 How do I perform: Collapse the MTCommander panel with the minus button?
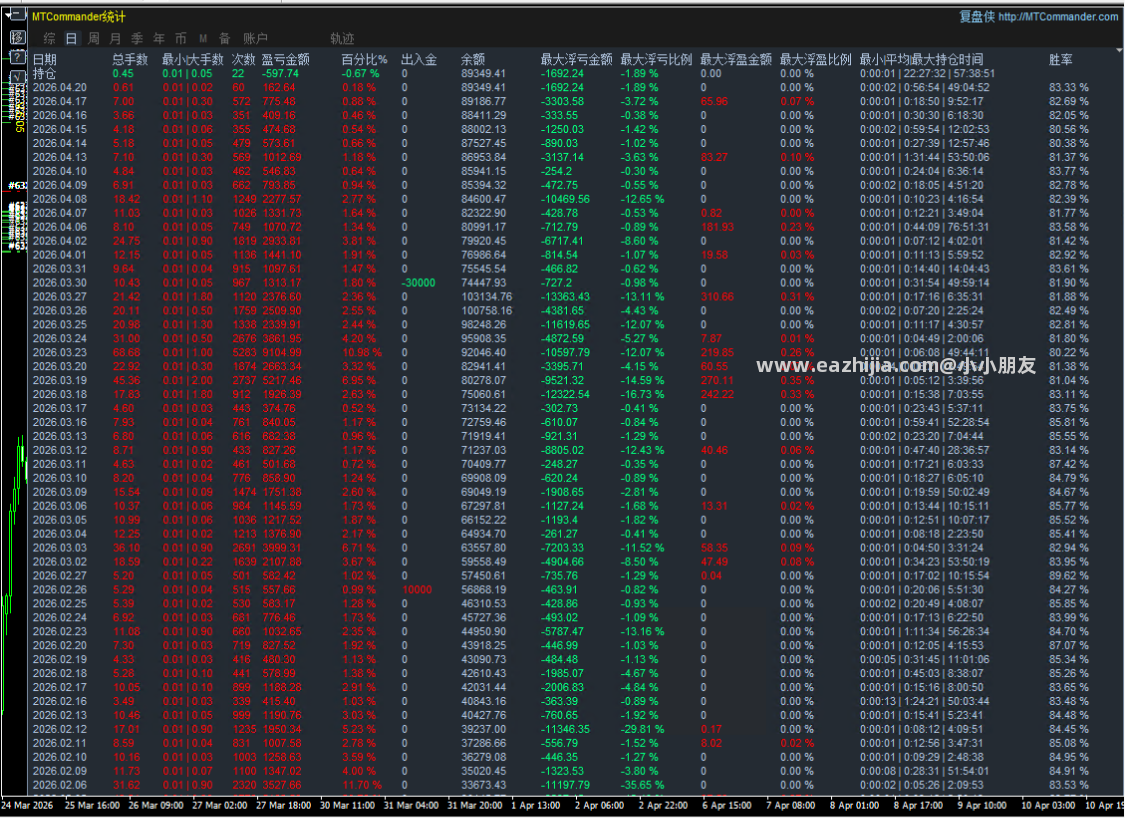click(x=16, y=15)
